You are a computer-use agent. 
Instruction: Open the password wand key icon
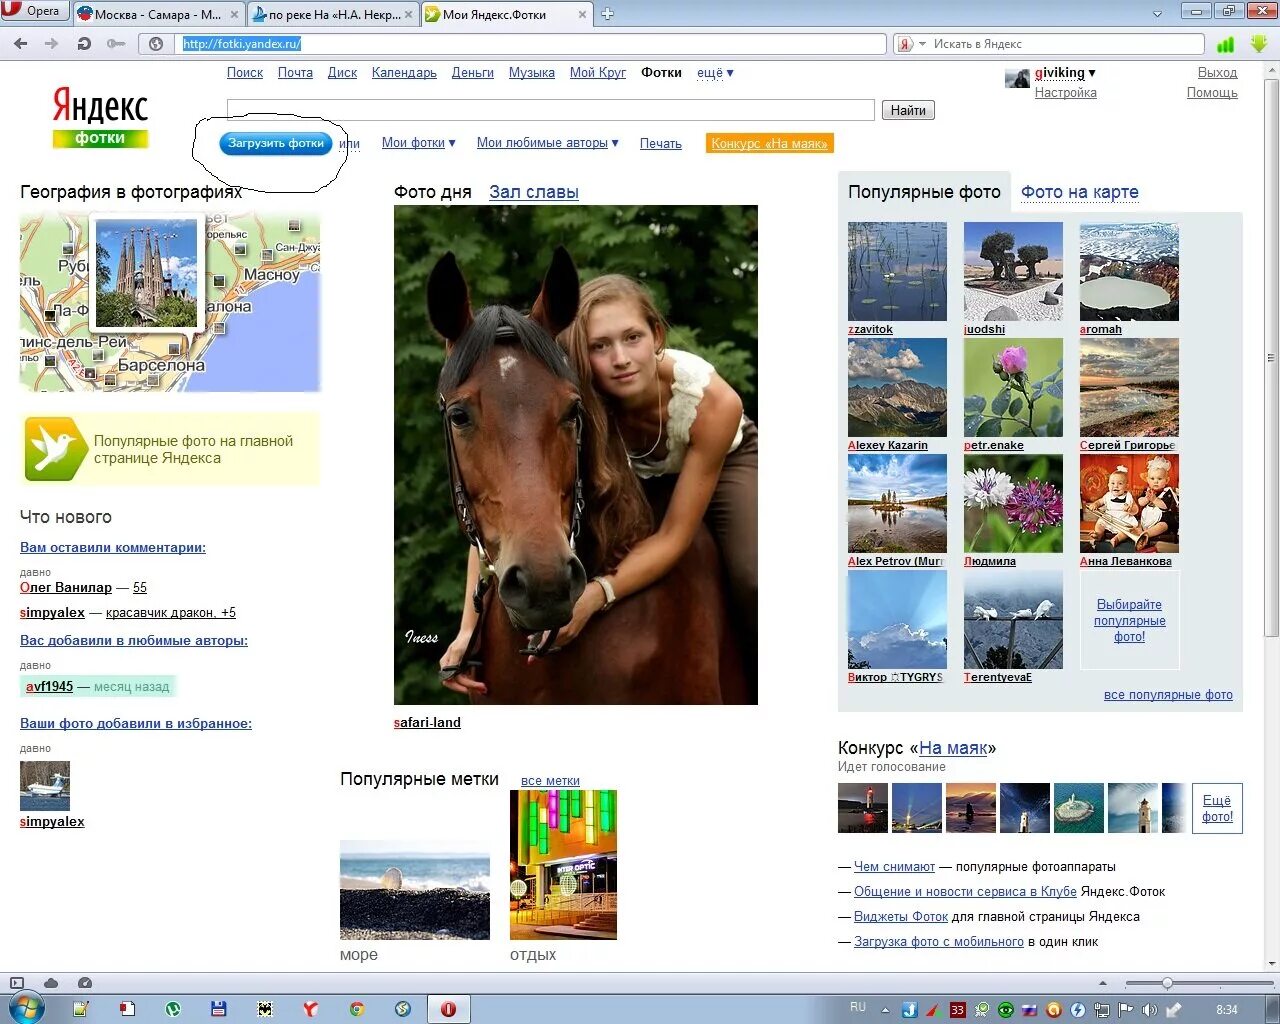pyautogui.click(x=117, y=44)
